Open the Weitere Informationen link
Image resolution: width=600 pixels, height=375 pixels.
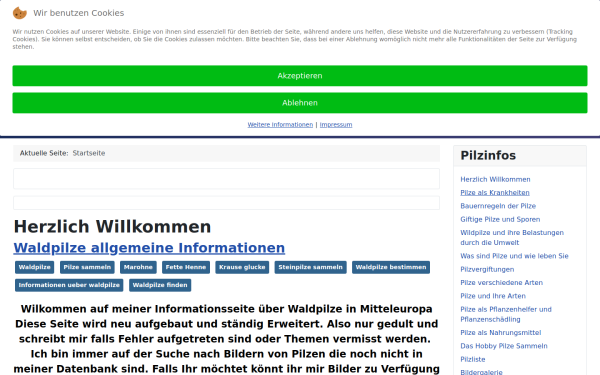[x=280, y=125]
